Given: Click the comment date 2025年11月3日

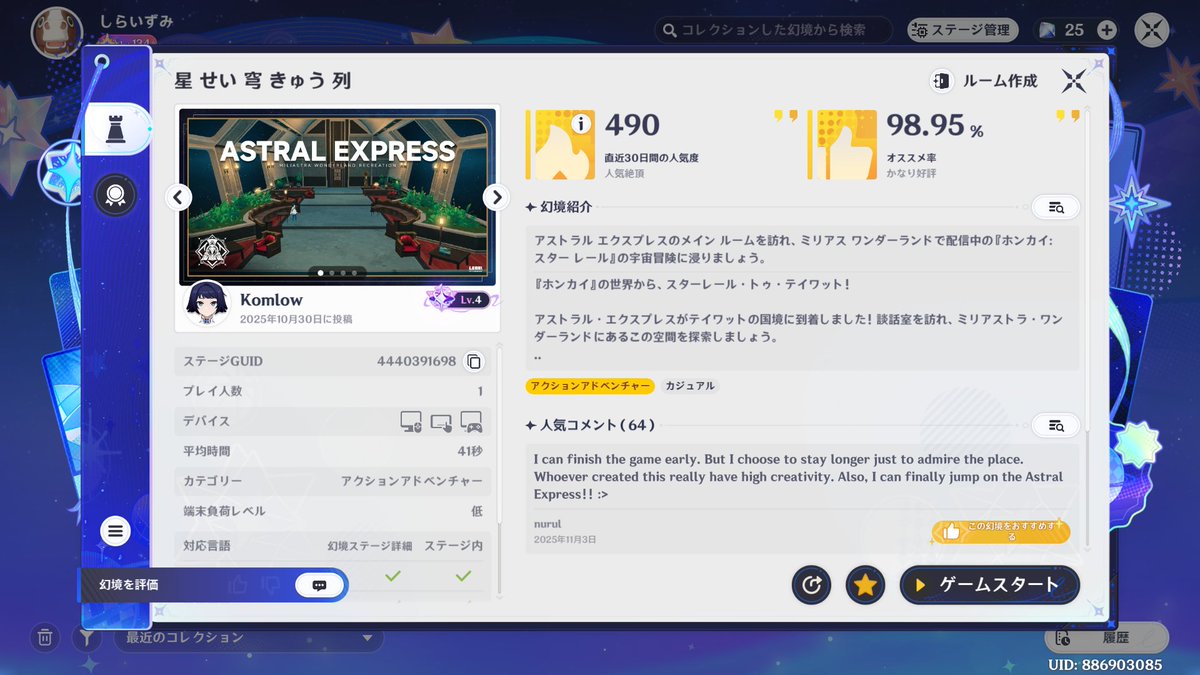Looking at the screenshot, I should tap(565, 540).
